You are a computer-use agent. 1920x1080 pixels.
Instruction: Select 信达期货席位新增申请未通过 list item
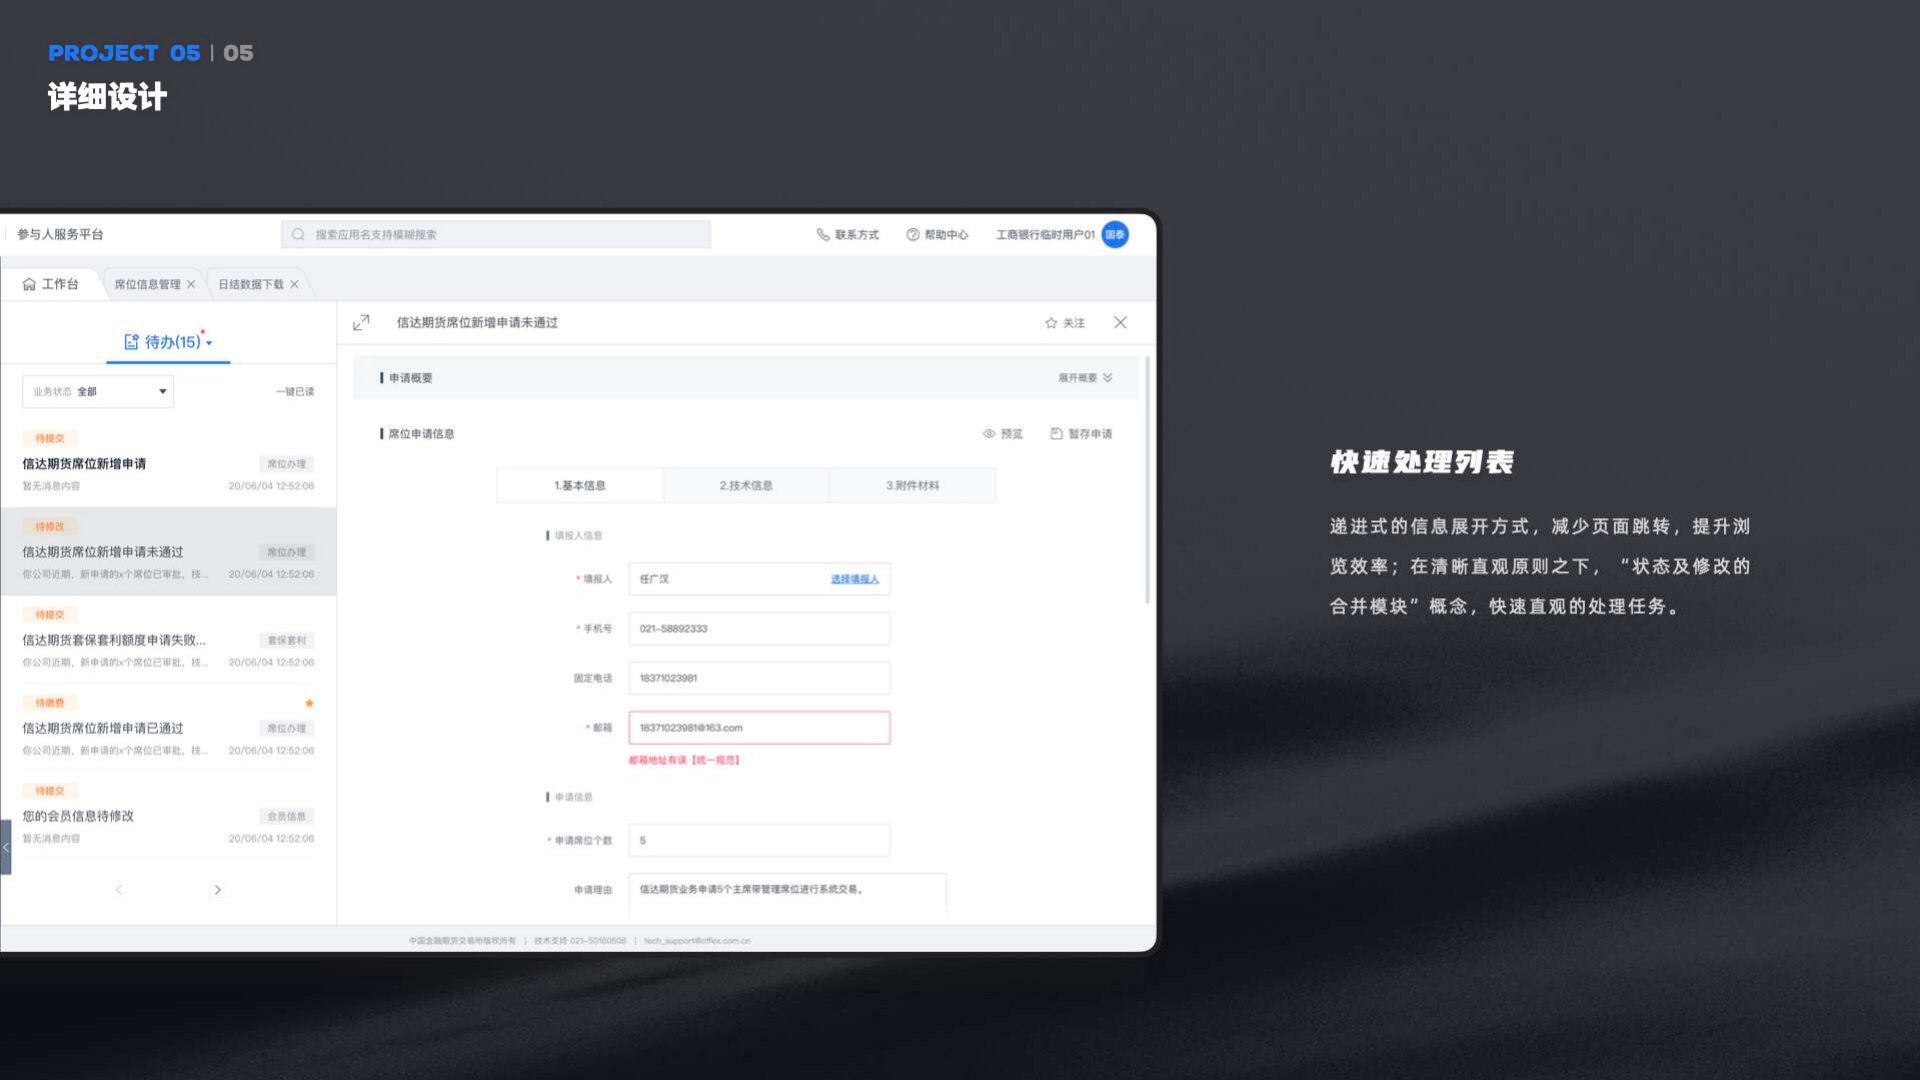168,552
